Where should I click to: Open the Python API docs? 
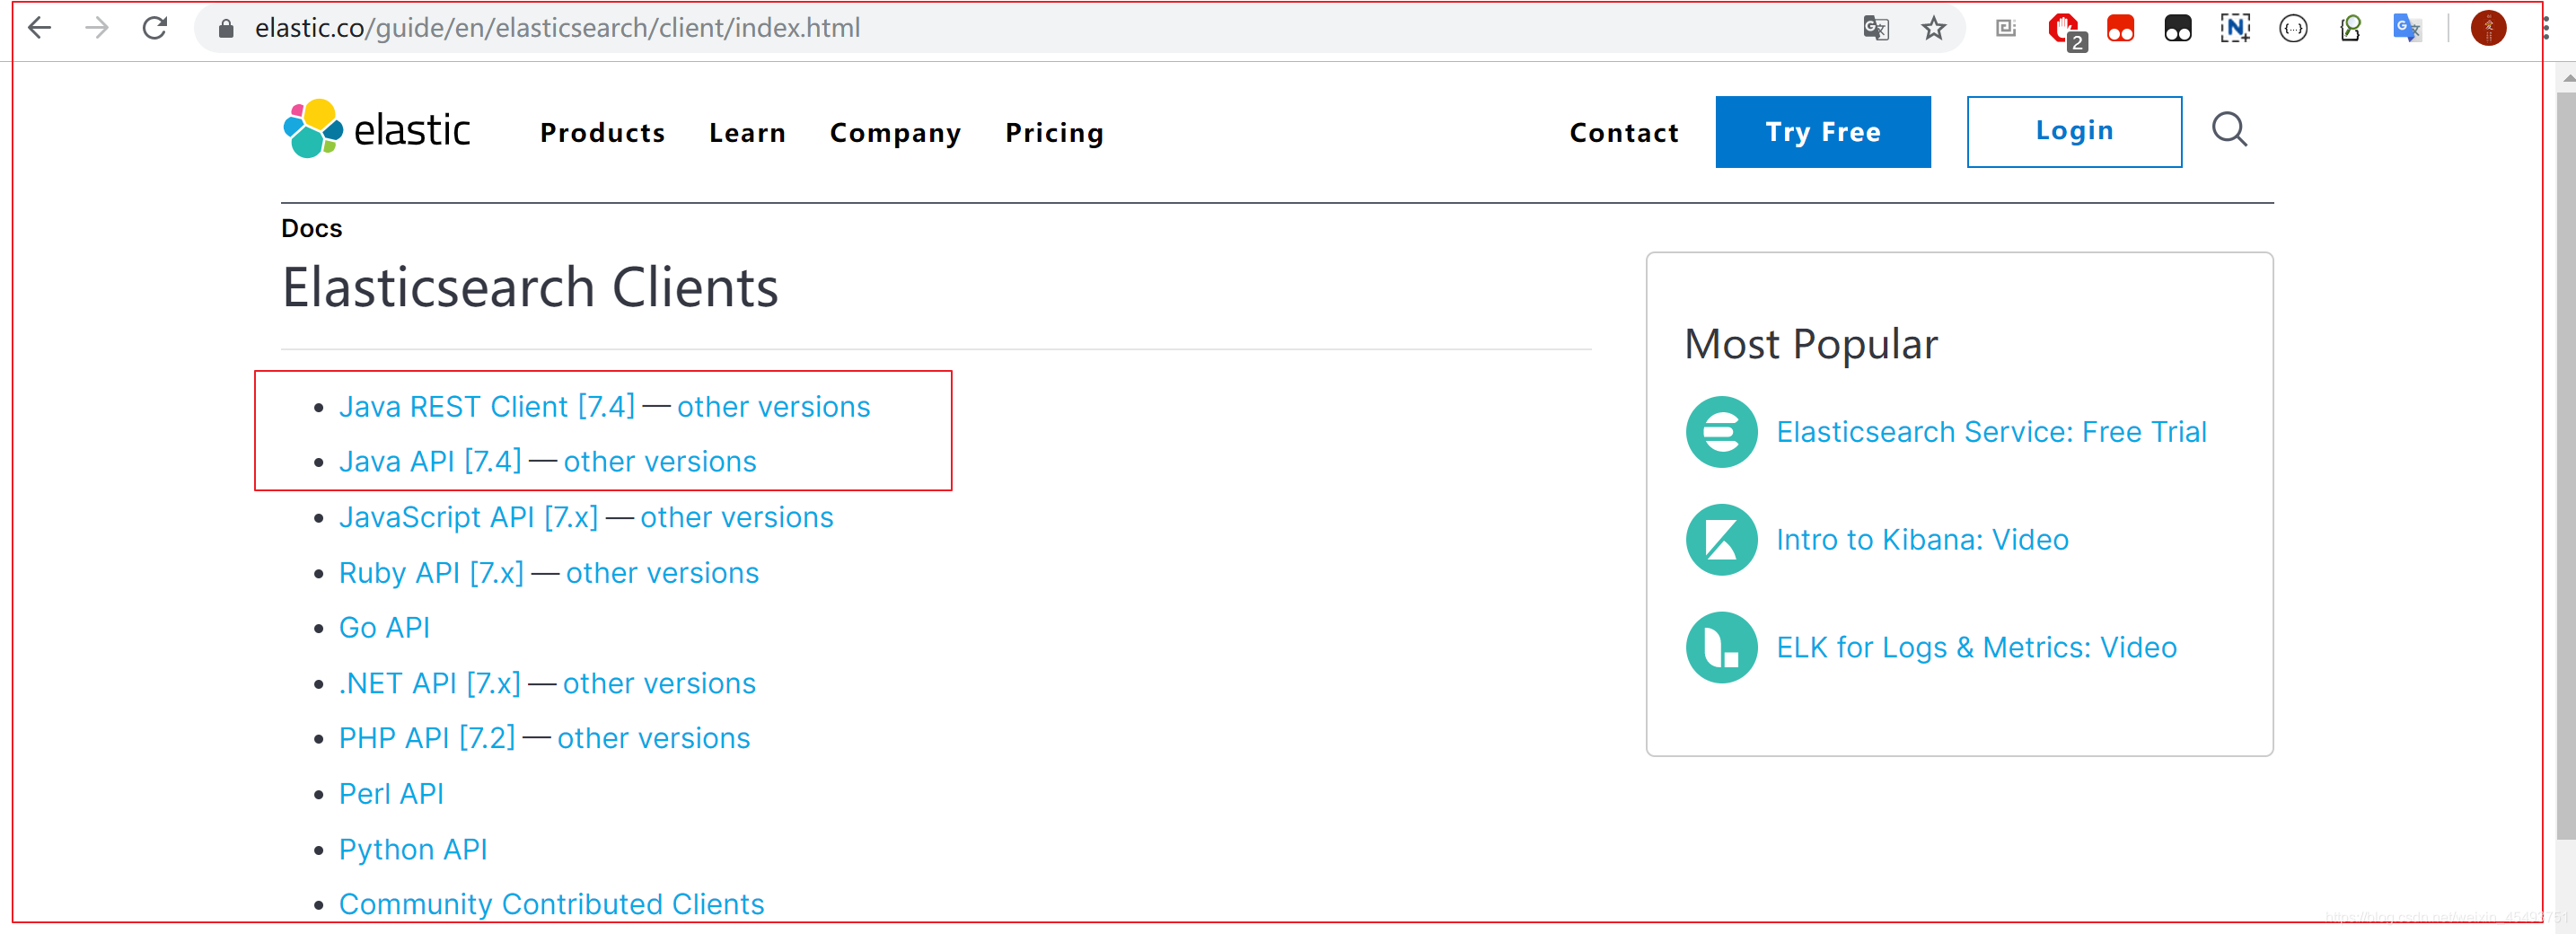pyautogui.click(x=413, y=850)
